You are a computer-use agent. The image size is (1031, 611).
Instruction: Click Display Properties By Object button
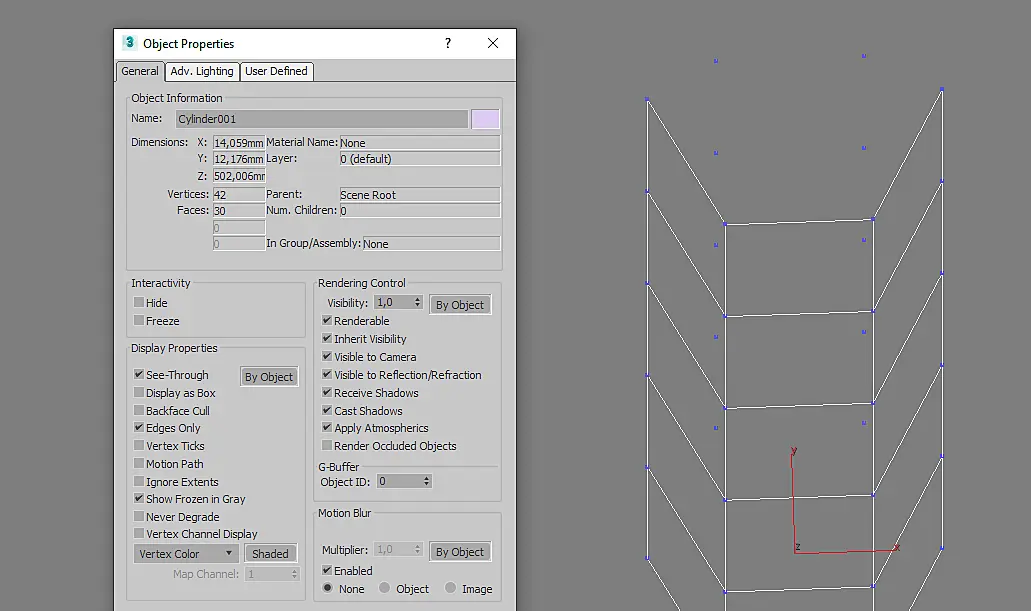coord(269,377)
